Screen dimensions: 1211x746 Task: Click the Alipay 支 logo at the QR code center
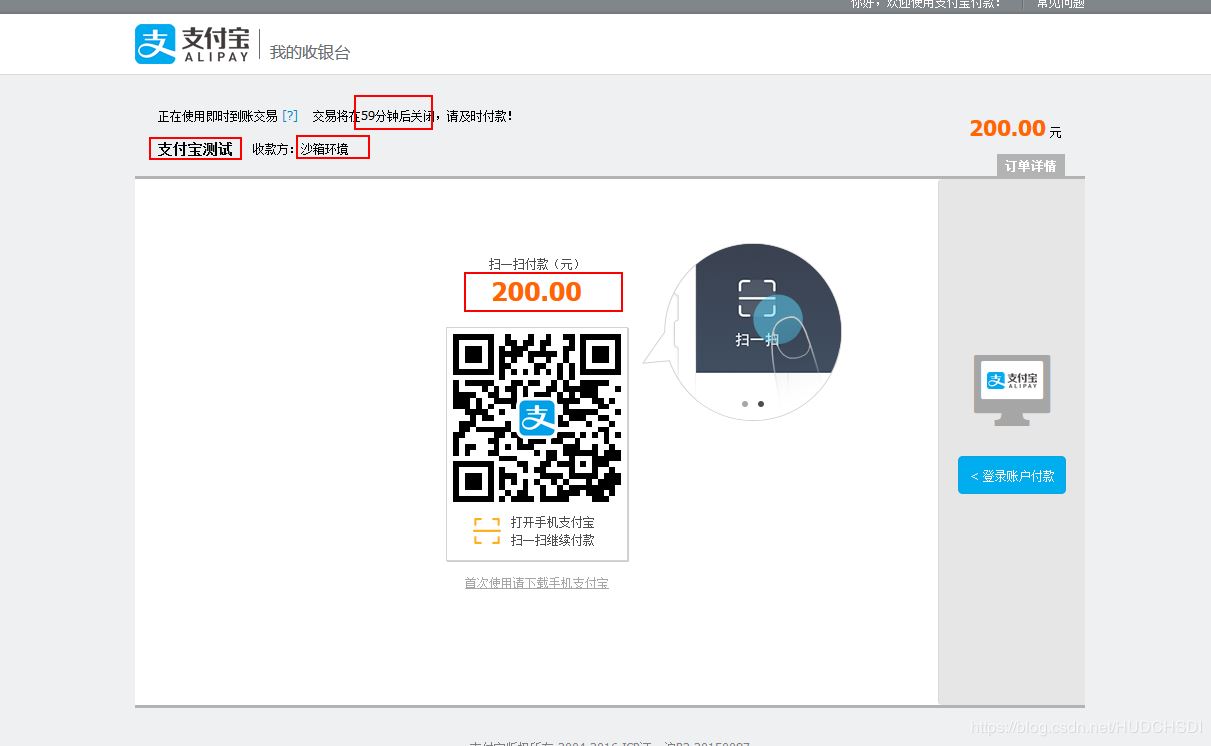point(536,418)
